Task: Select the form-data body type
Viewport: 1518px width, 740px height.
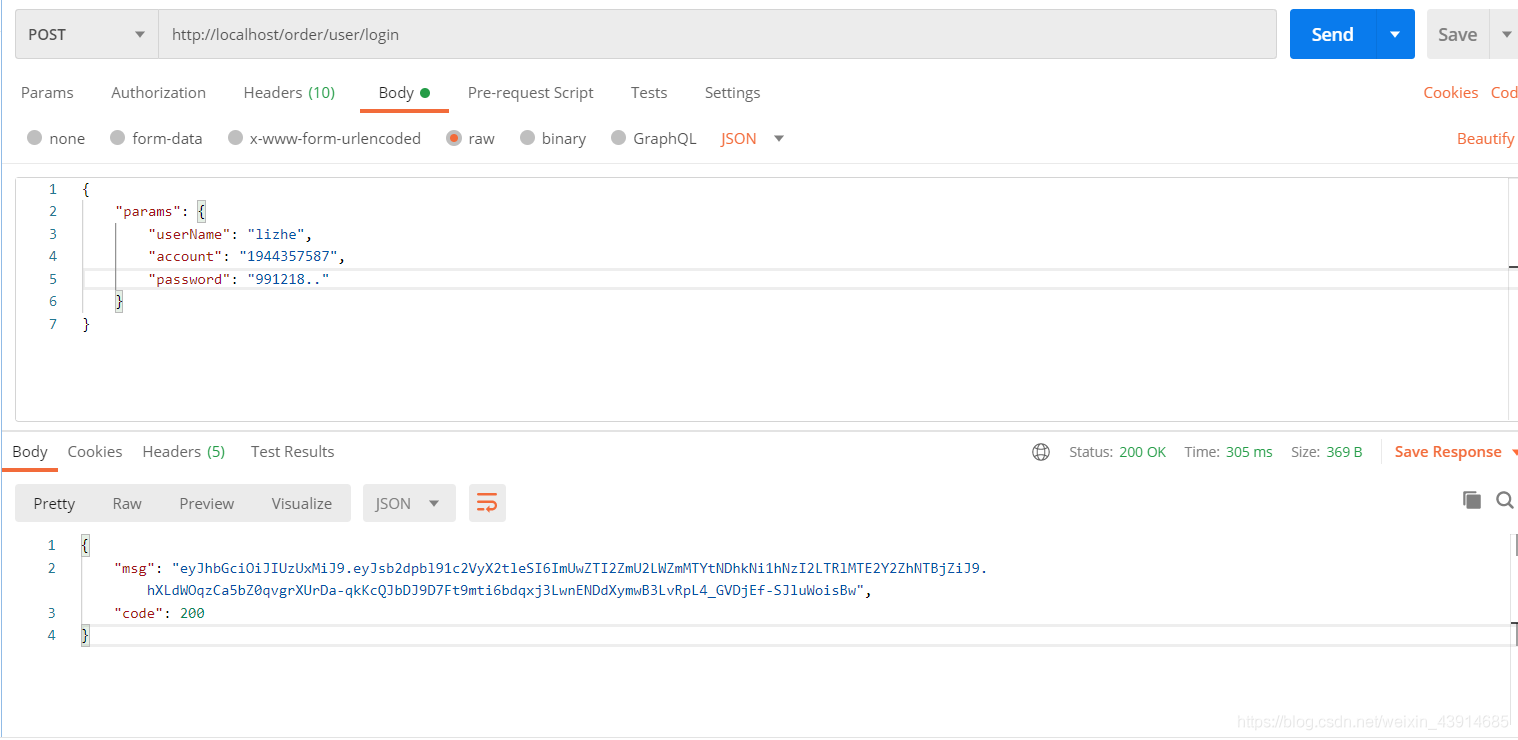Action: click(x=156, y=138)
